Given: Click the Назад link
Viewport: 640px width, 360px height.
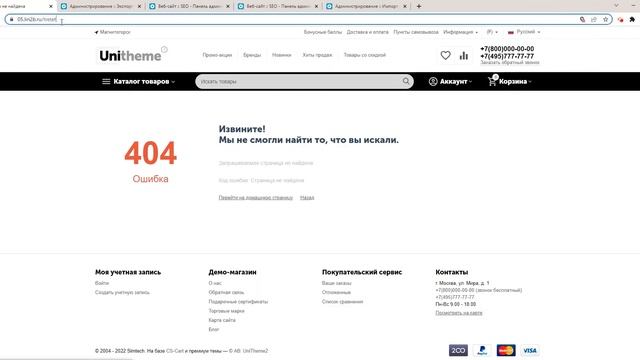Looking at the screenshot, I should pyautogui.click(x=307, y=198).
